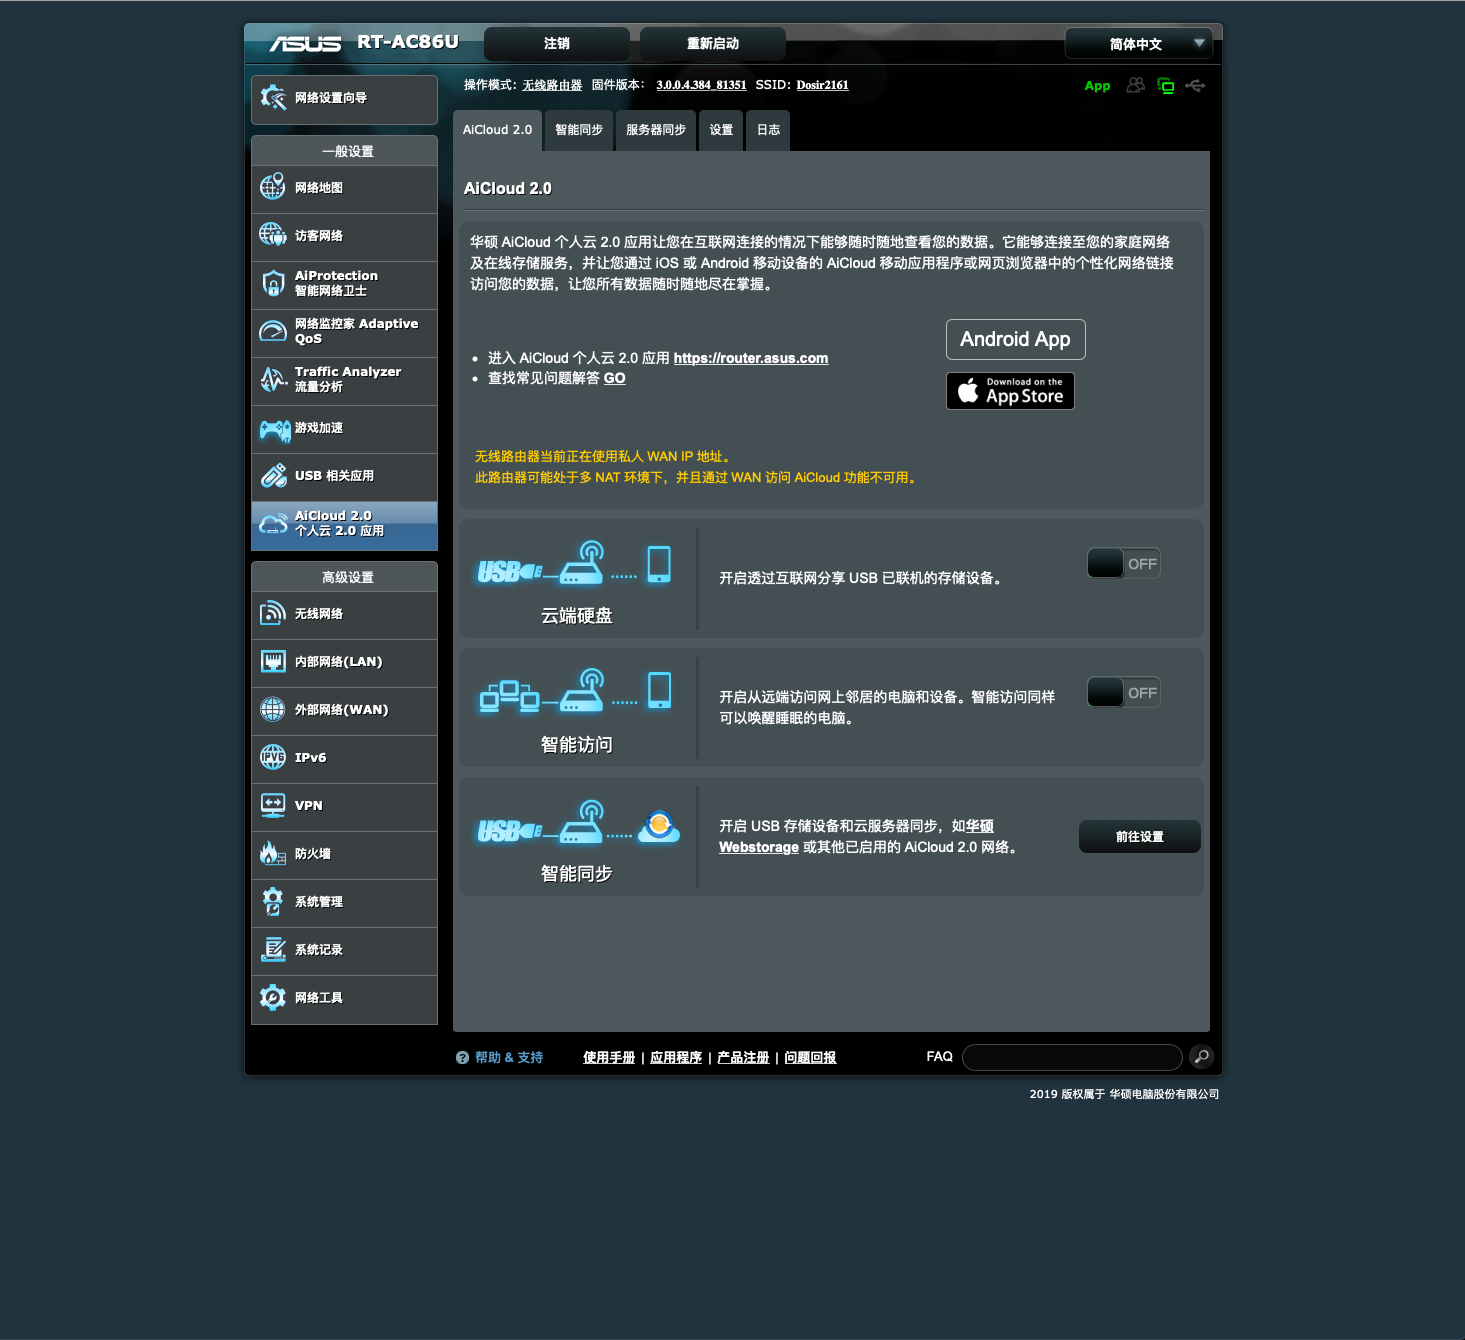The width and height of the screenshot is (1465, 1340).
Task: Click the 帮助 & 支持 text
Action: [509, 1058]
